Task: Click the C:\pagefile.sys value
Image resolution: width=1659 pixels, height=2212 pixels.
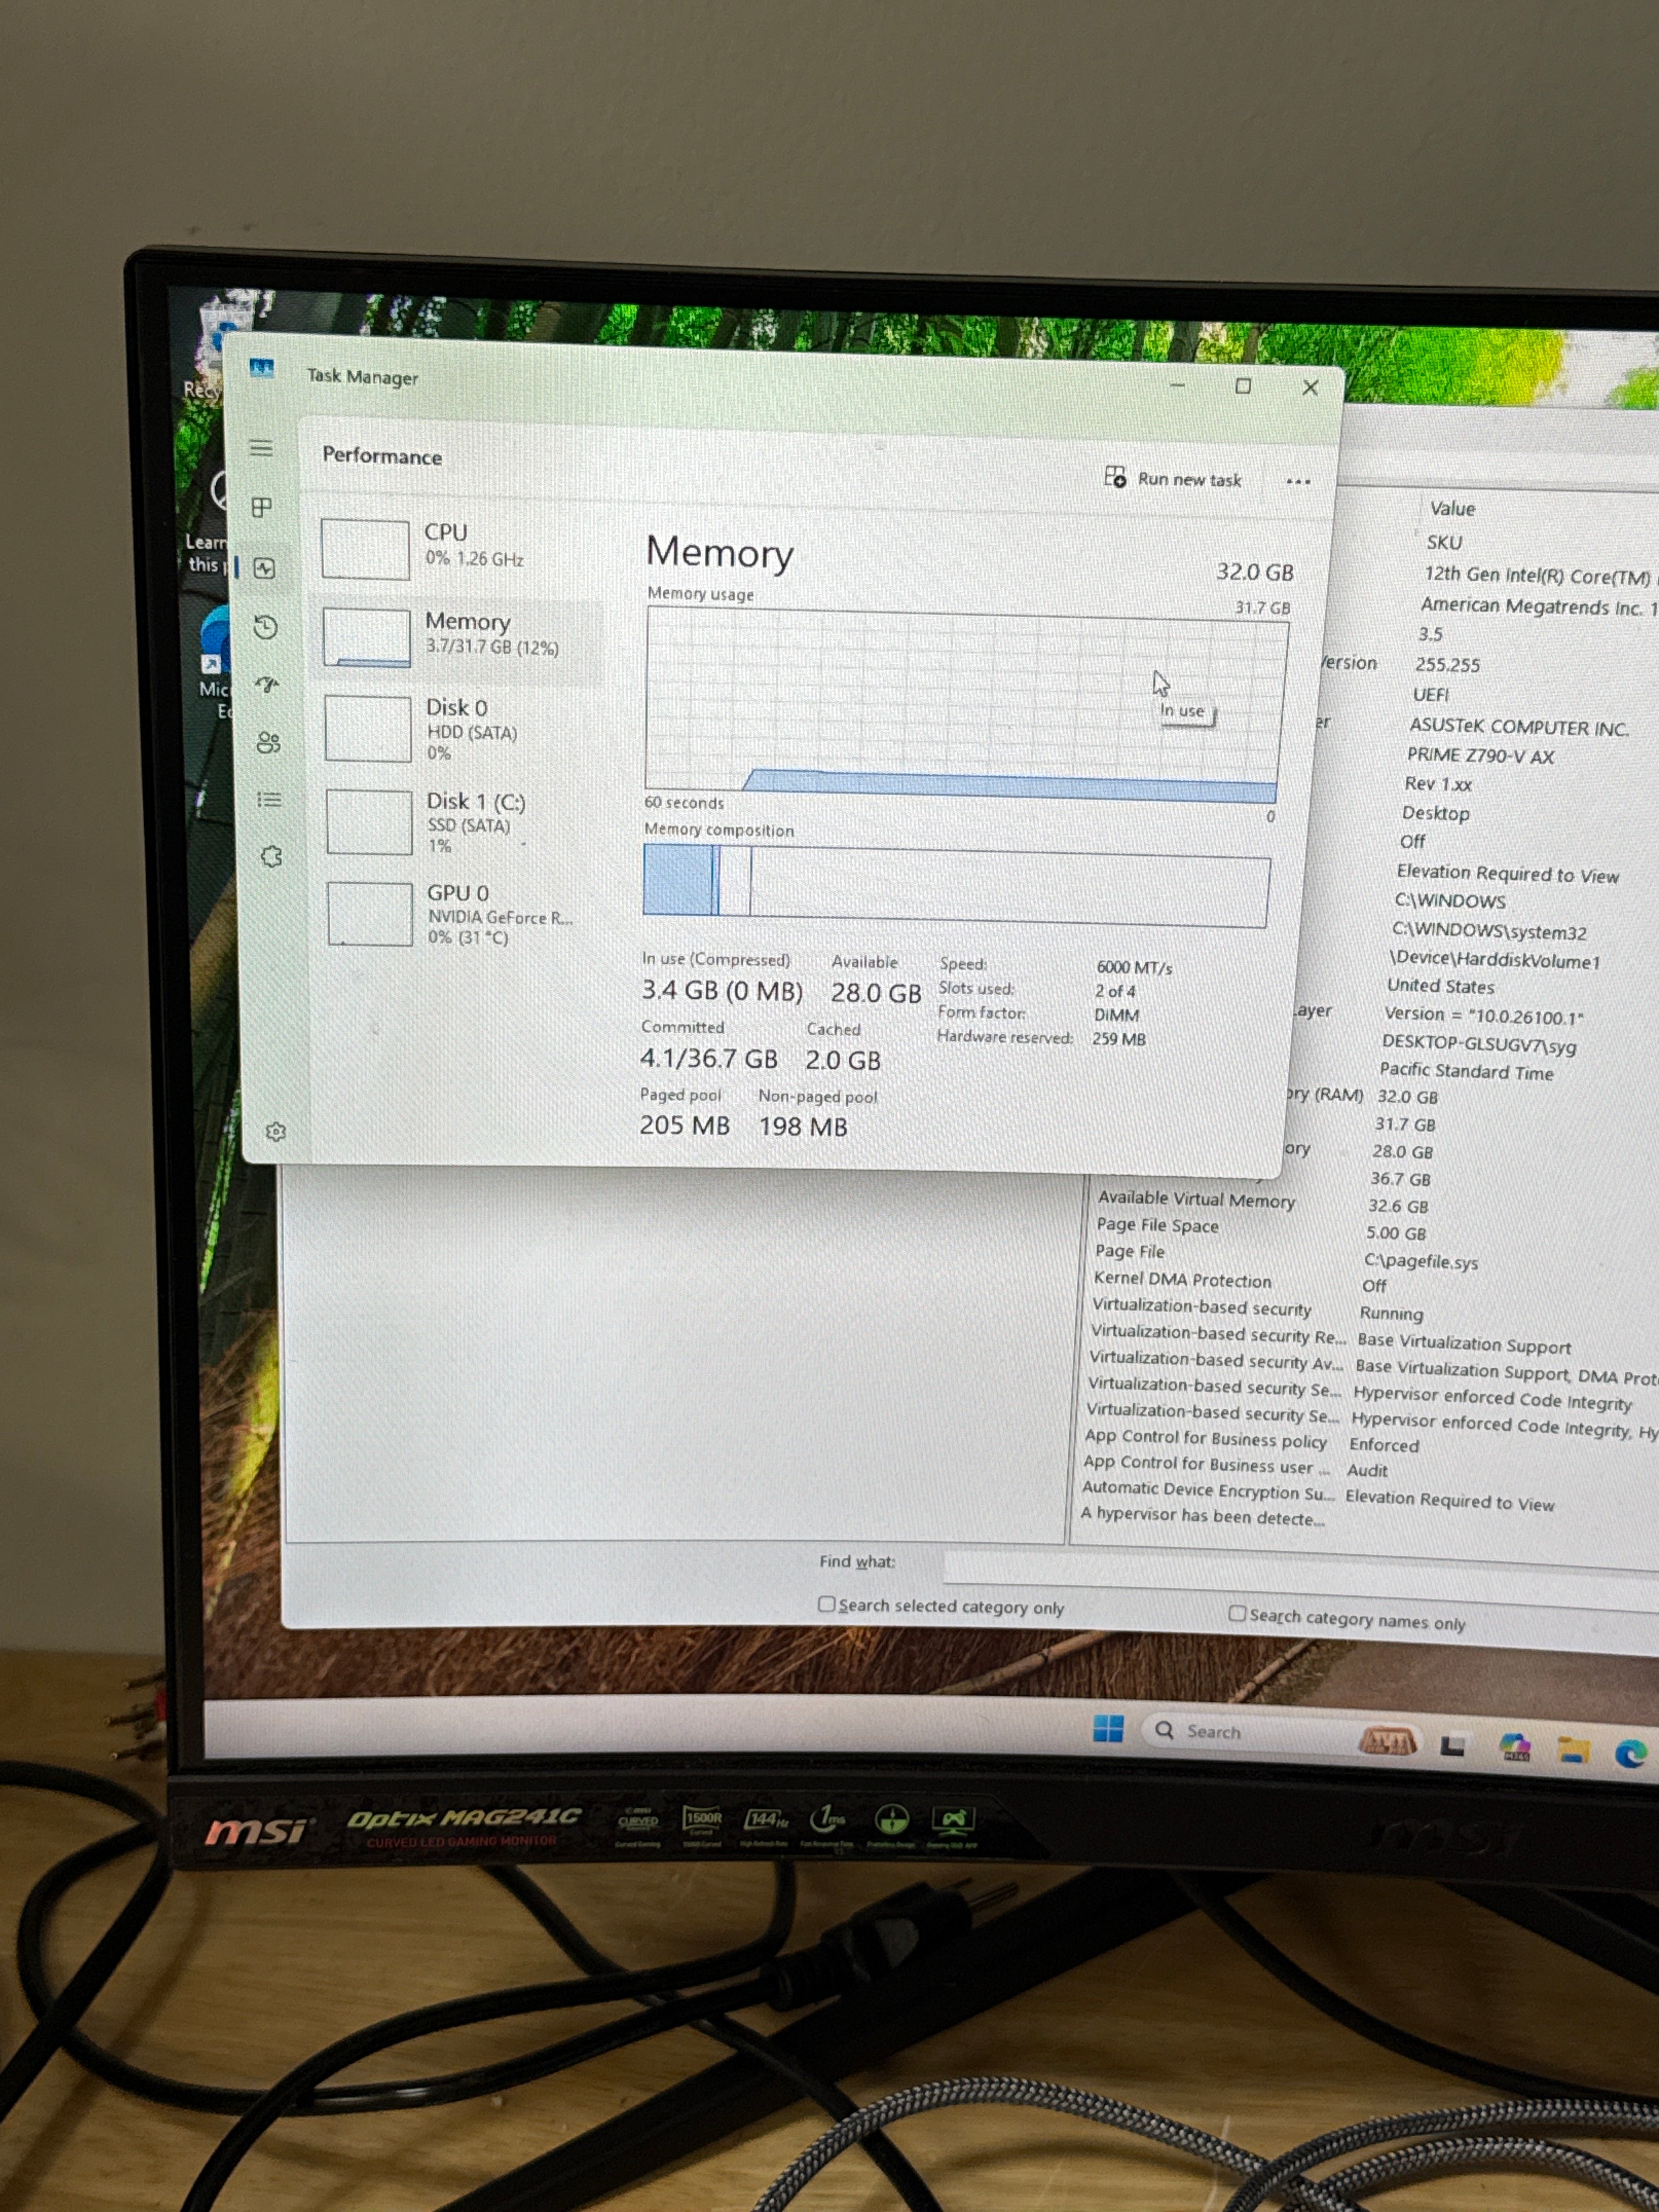Action: pos(1421,1261)
